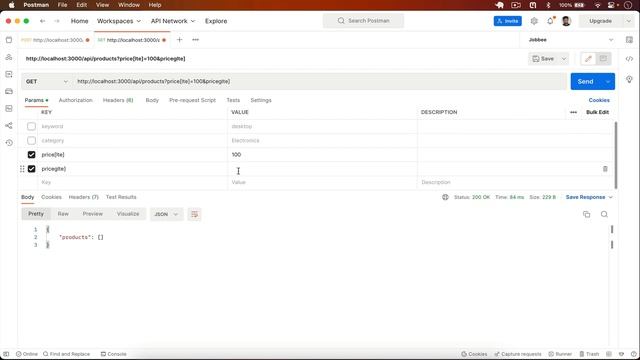This screenshot has height=360, width=640.
Task: Focus the Search Postman field
Action: pos(363,21)
